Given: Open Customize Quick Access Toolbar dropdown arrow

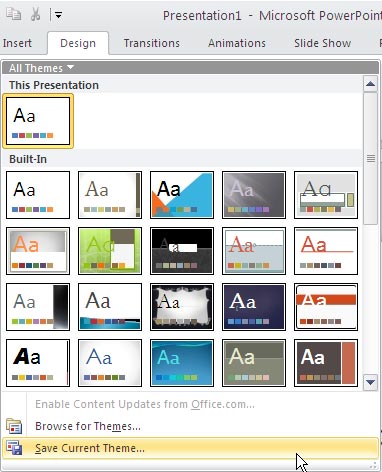Looking at the screenshot, I should point(58,15).
